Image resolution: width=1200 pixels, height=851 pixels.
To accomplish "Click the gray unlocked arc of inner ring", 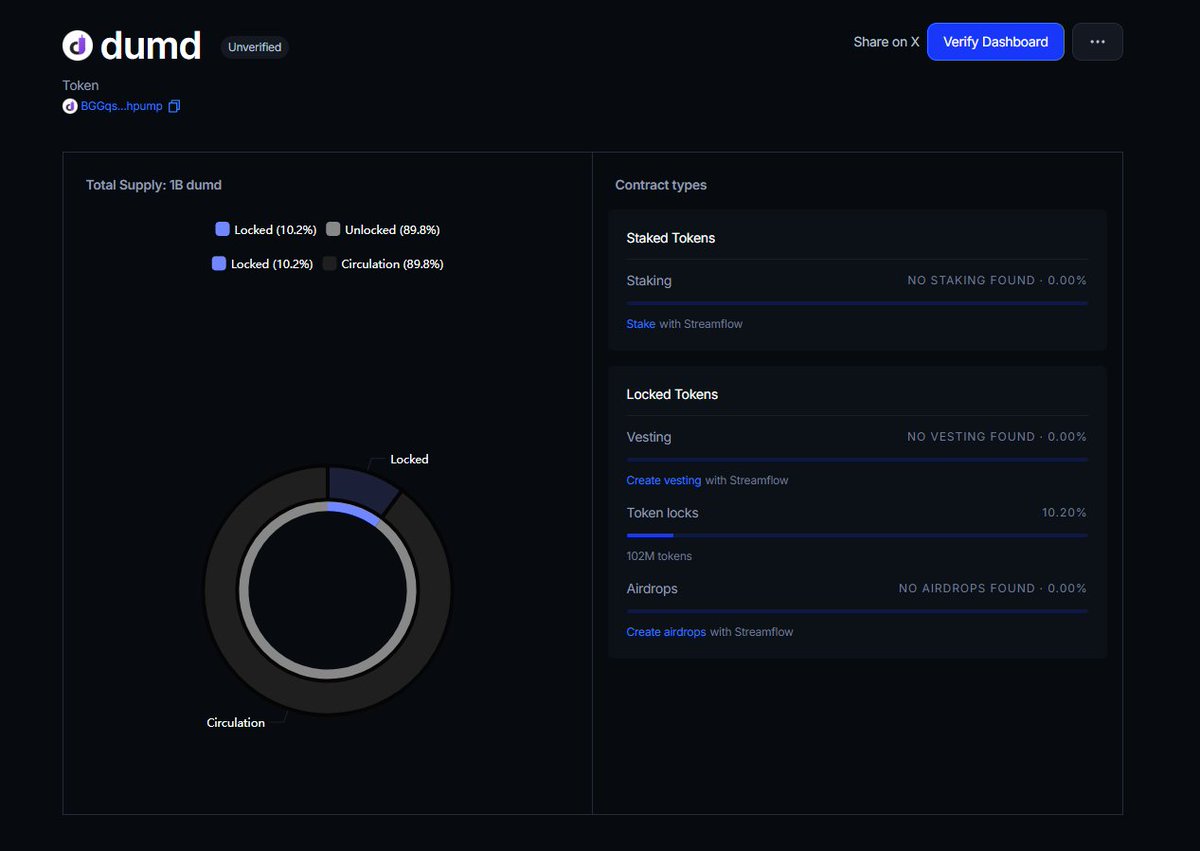I will [x=244, y=591].
